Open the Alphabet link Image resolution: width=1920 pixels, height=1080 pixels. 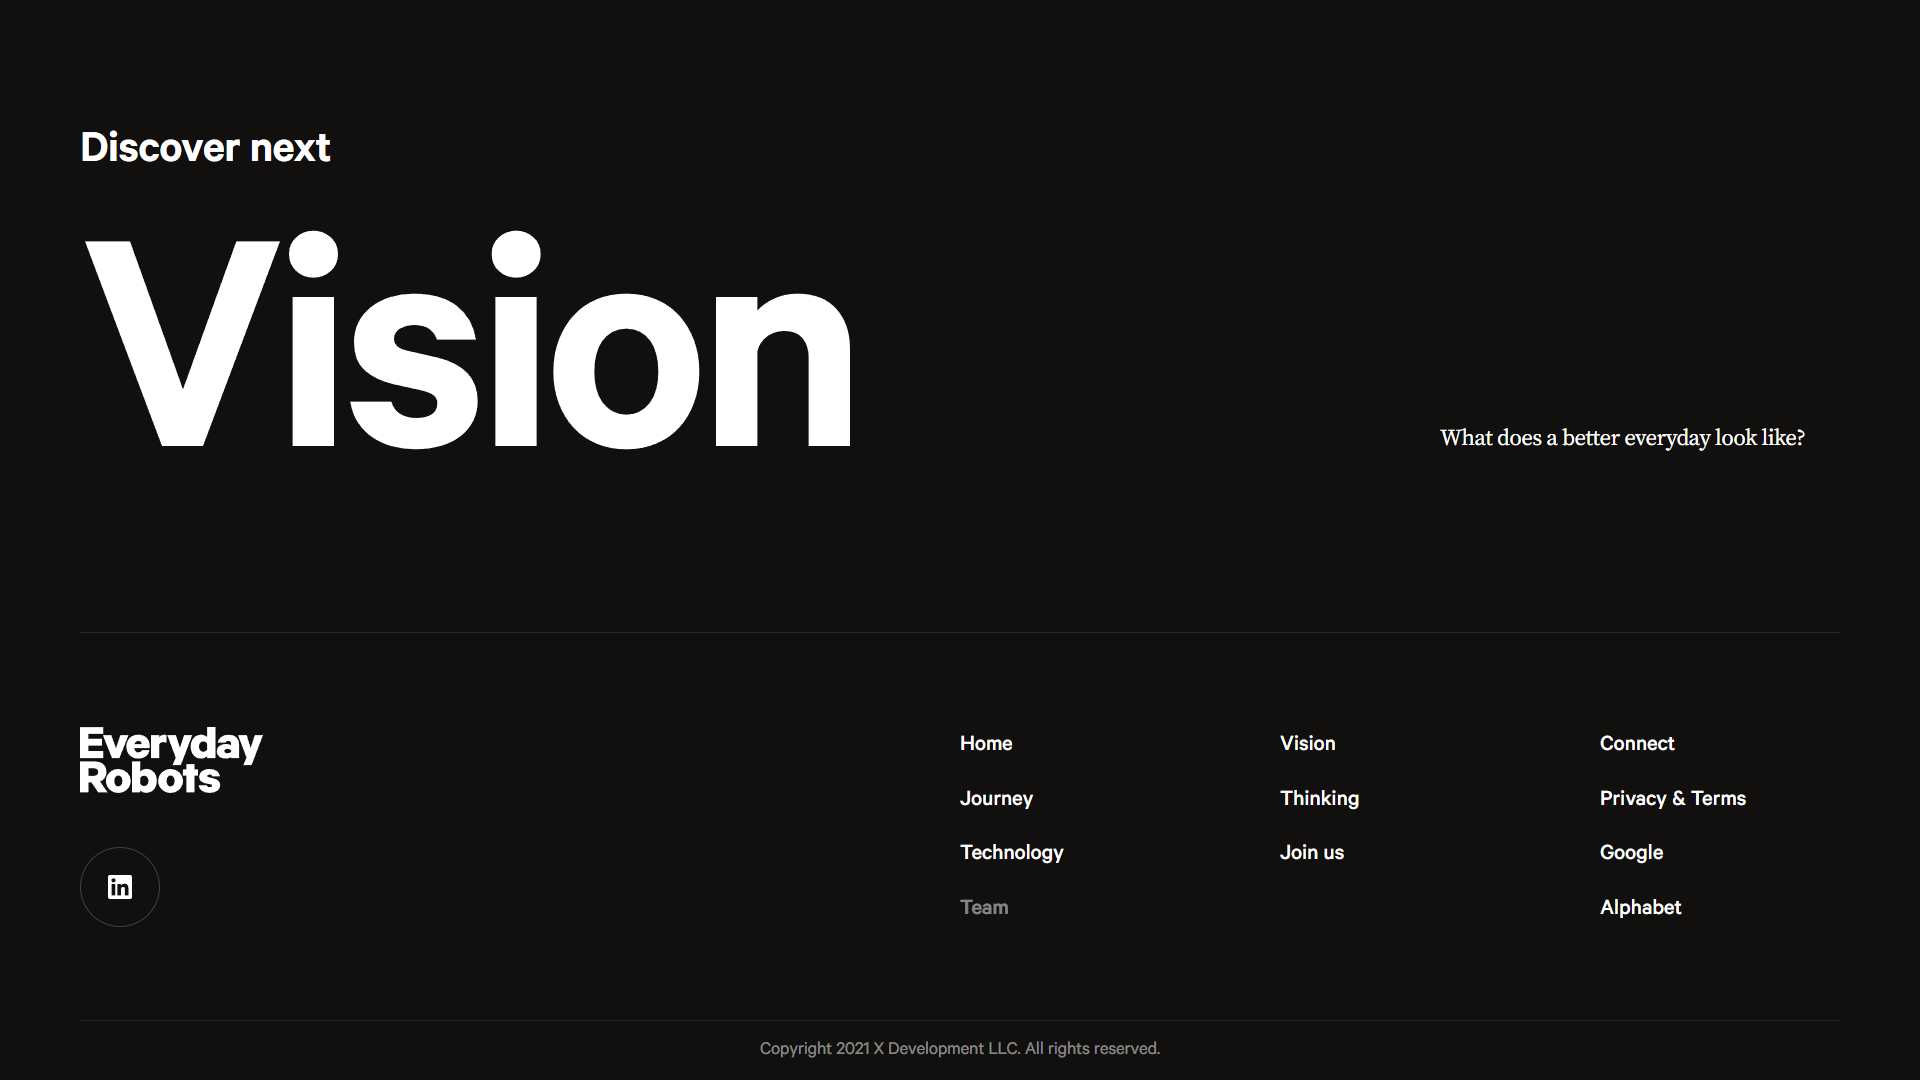coord(1640,907)
